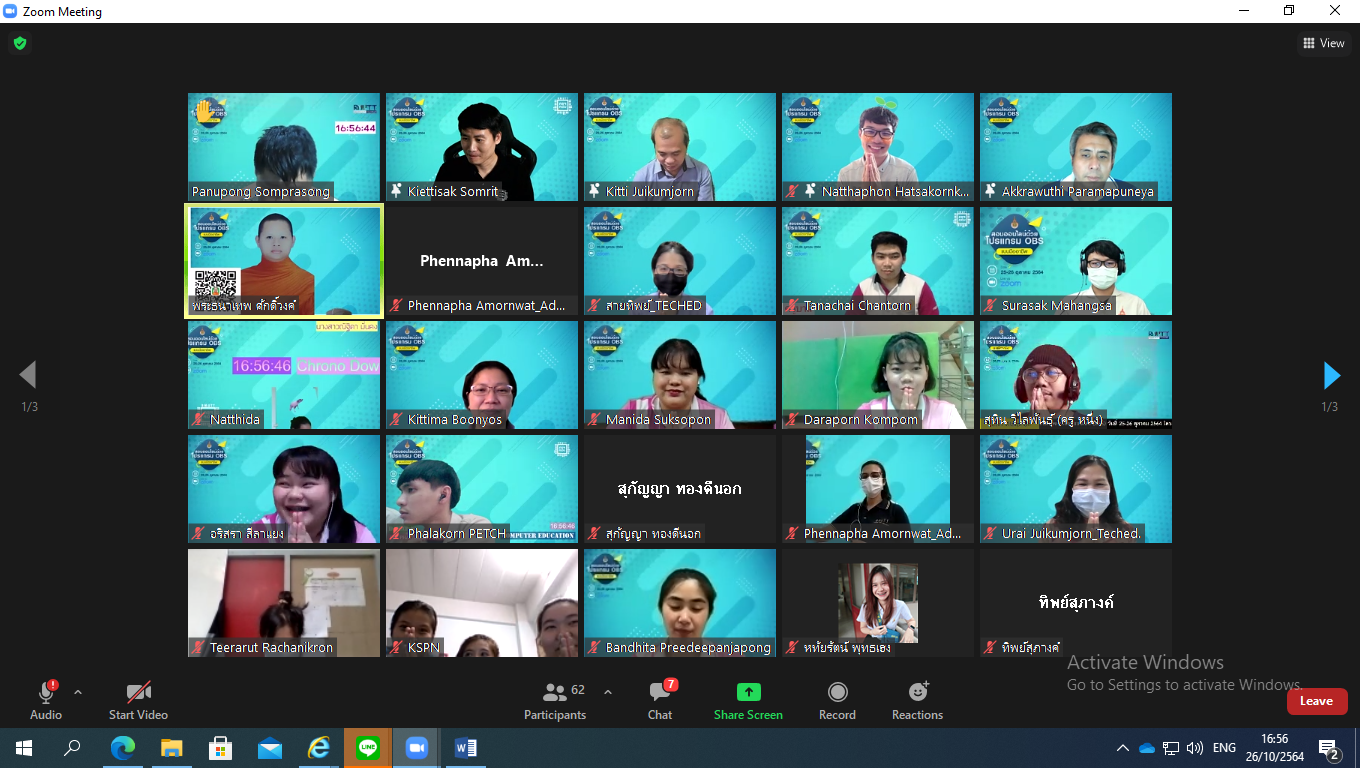The width and height of the screenshot is (1360, 768).
Task: Open LINE app from taskbar
Action: pos(368,748)
